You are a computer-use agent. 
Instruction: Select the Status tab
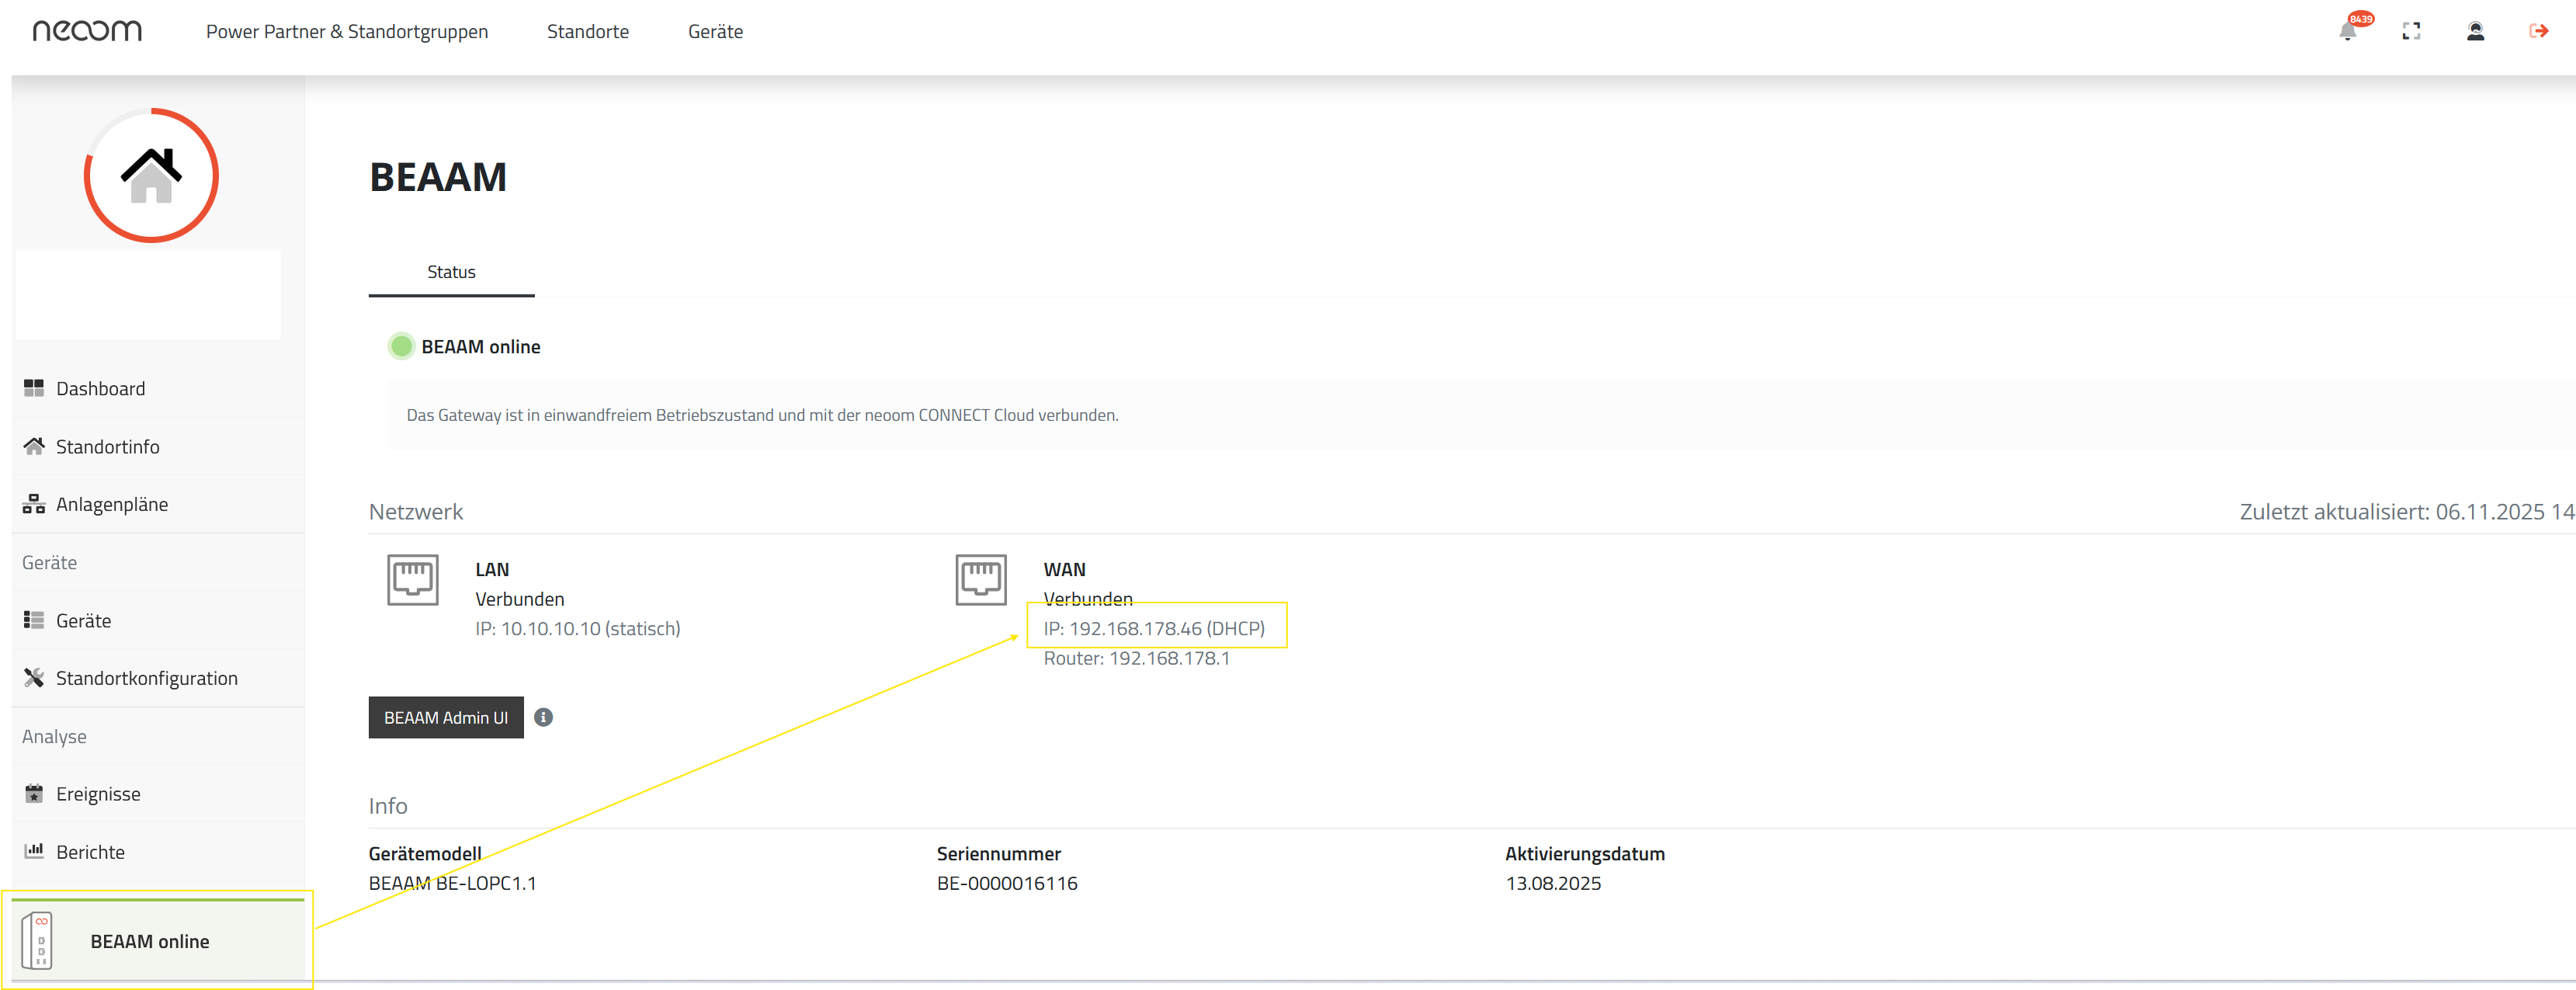pos(451,272)
